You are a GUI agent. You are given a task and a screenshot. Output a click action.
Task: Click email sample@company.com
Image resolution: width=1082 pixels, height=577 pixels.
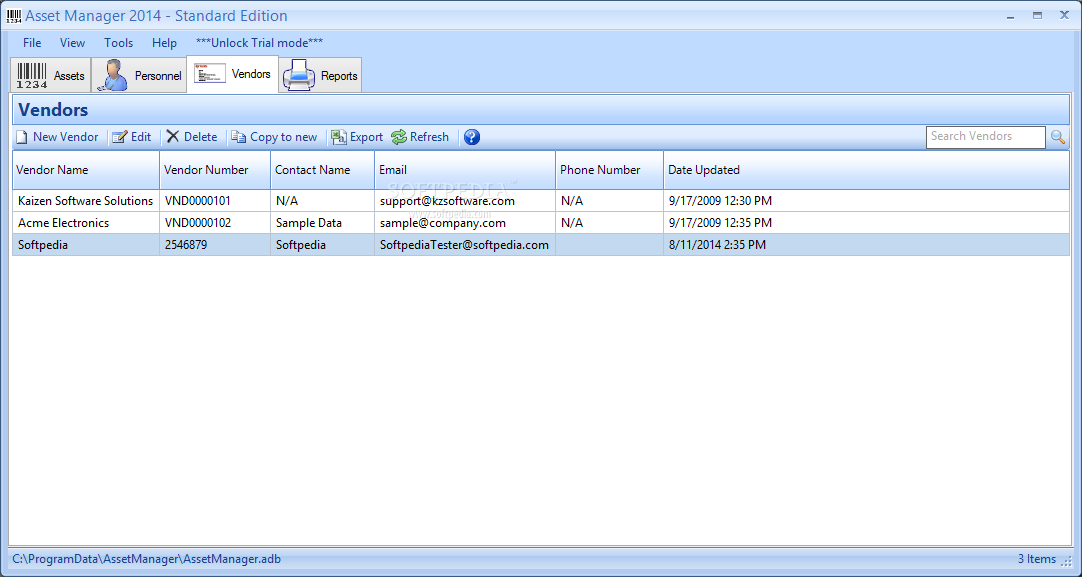(442, 223)
